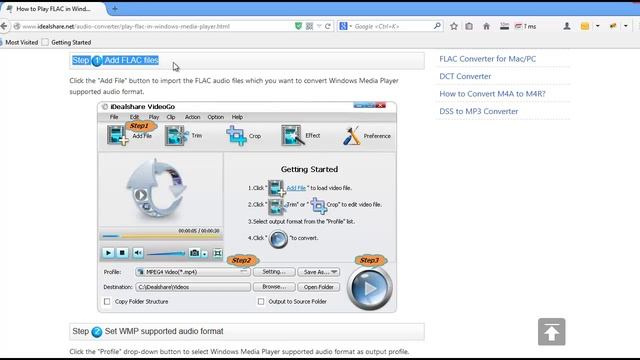Viewport: 640px width, 360px height.
Task: Click the Open Folder button
Action: click(x=319, y=287)
